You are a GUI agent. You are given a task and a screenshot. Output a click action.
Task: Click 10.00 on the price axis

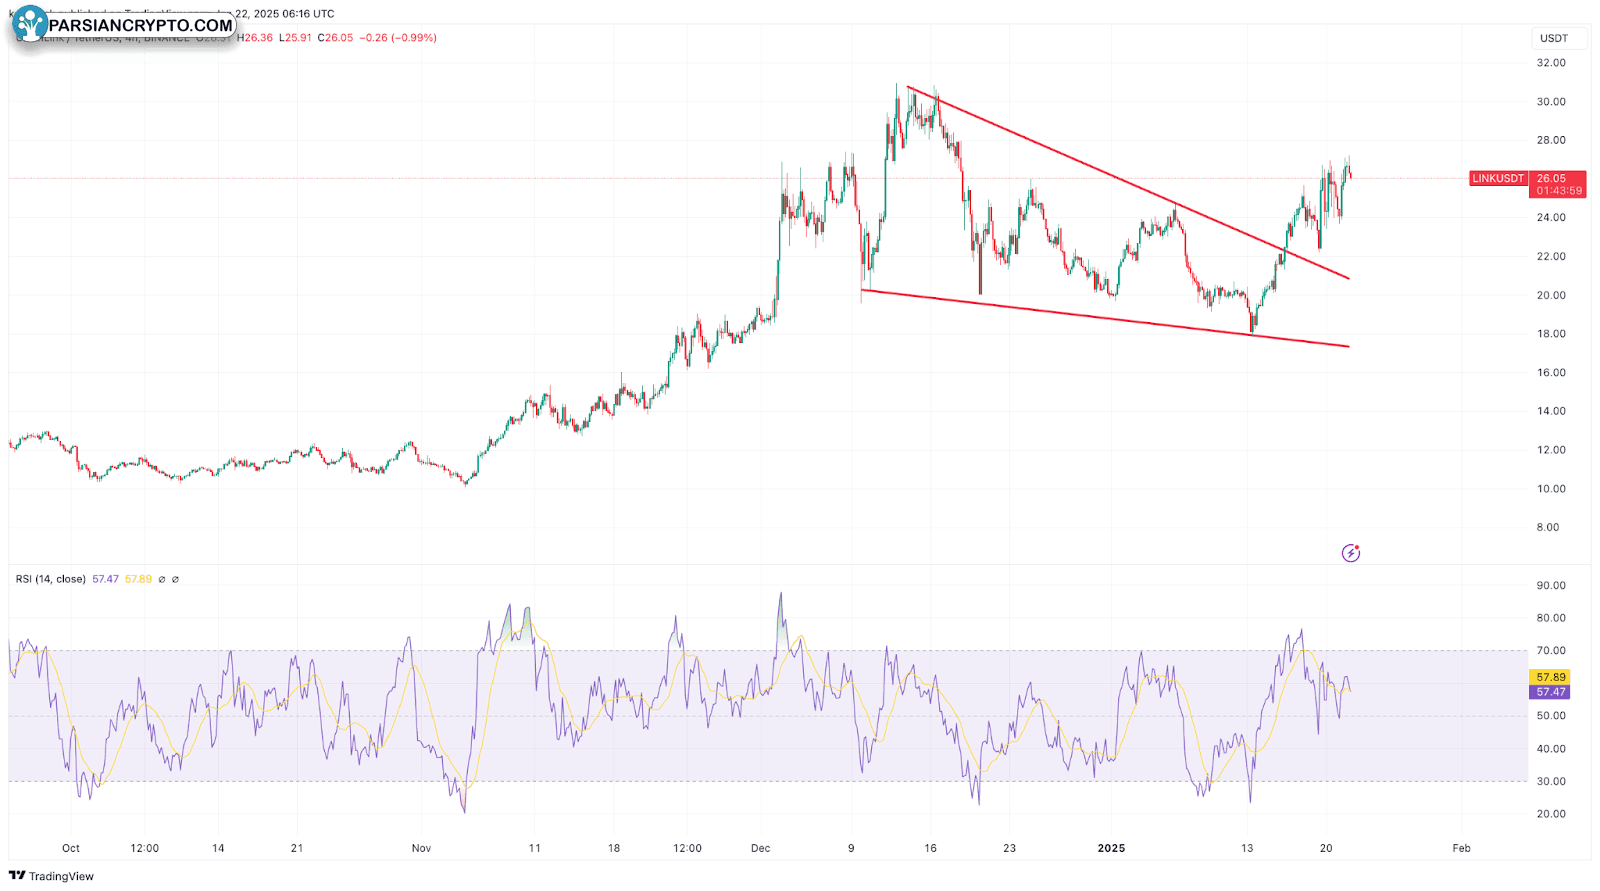pyautogui.click(x=1551, y=489)
